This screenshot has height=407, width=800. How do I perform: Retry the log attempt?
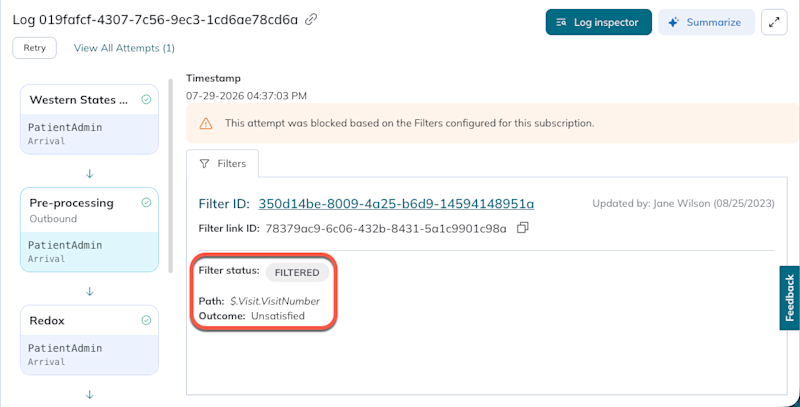[35, 48]
